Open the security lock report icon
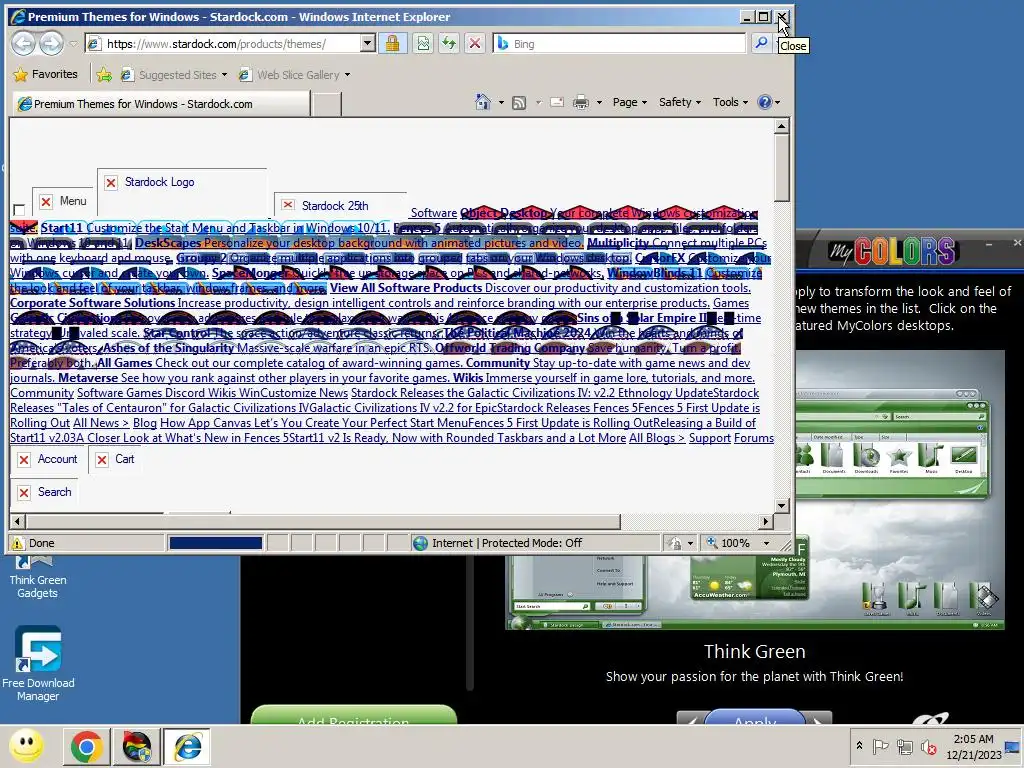Image resolution: width=1024 pixels, height=768 pixels. coord(392,44)
